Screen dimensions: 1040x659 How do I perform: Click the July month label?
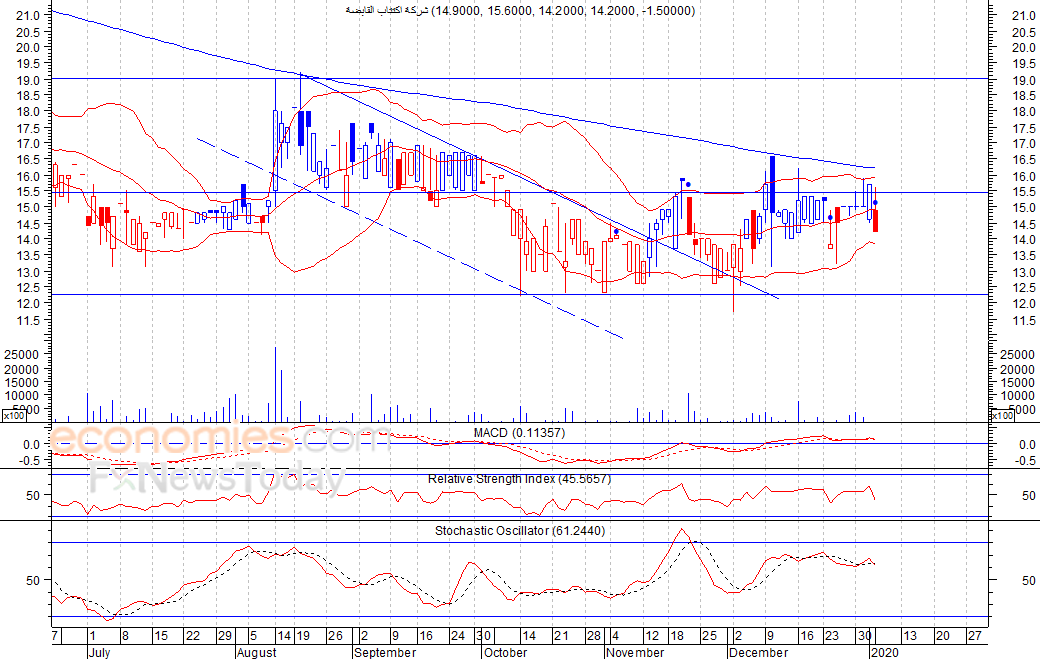pos(99,652)
